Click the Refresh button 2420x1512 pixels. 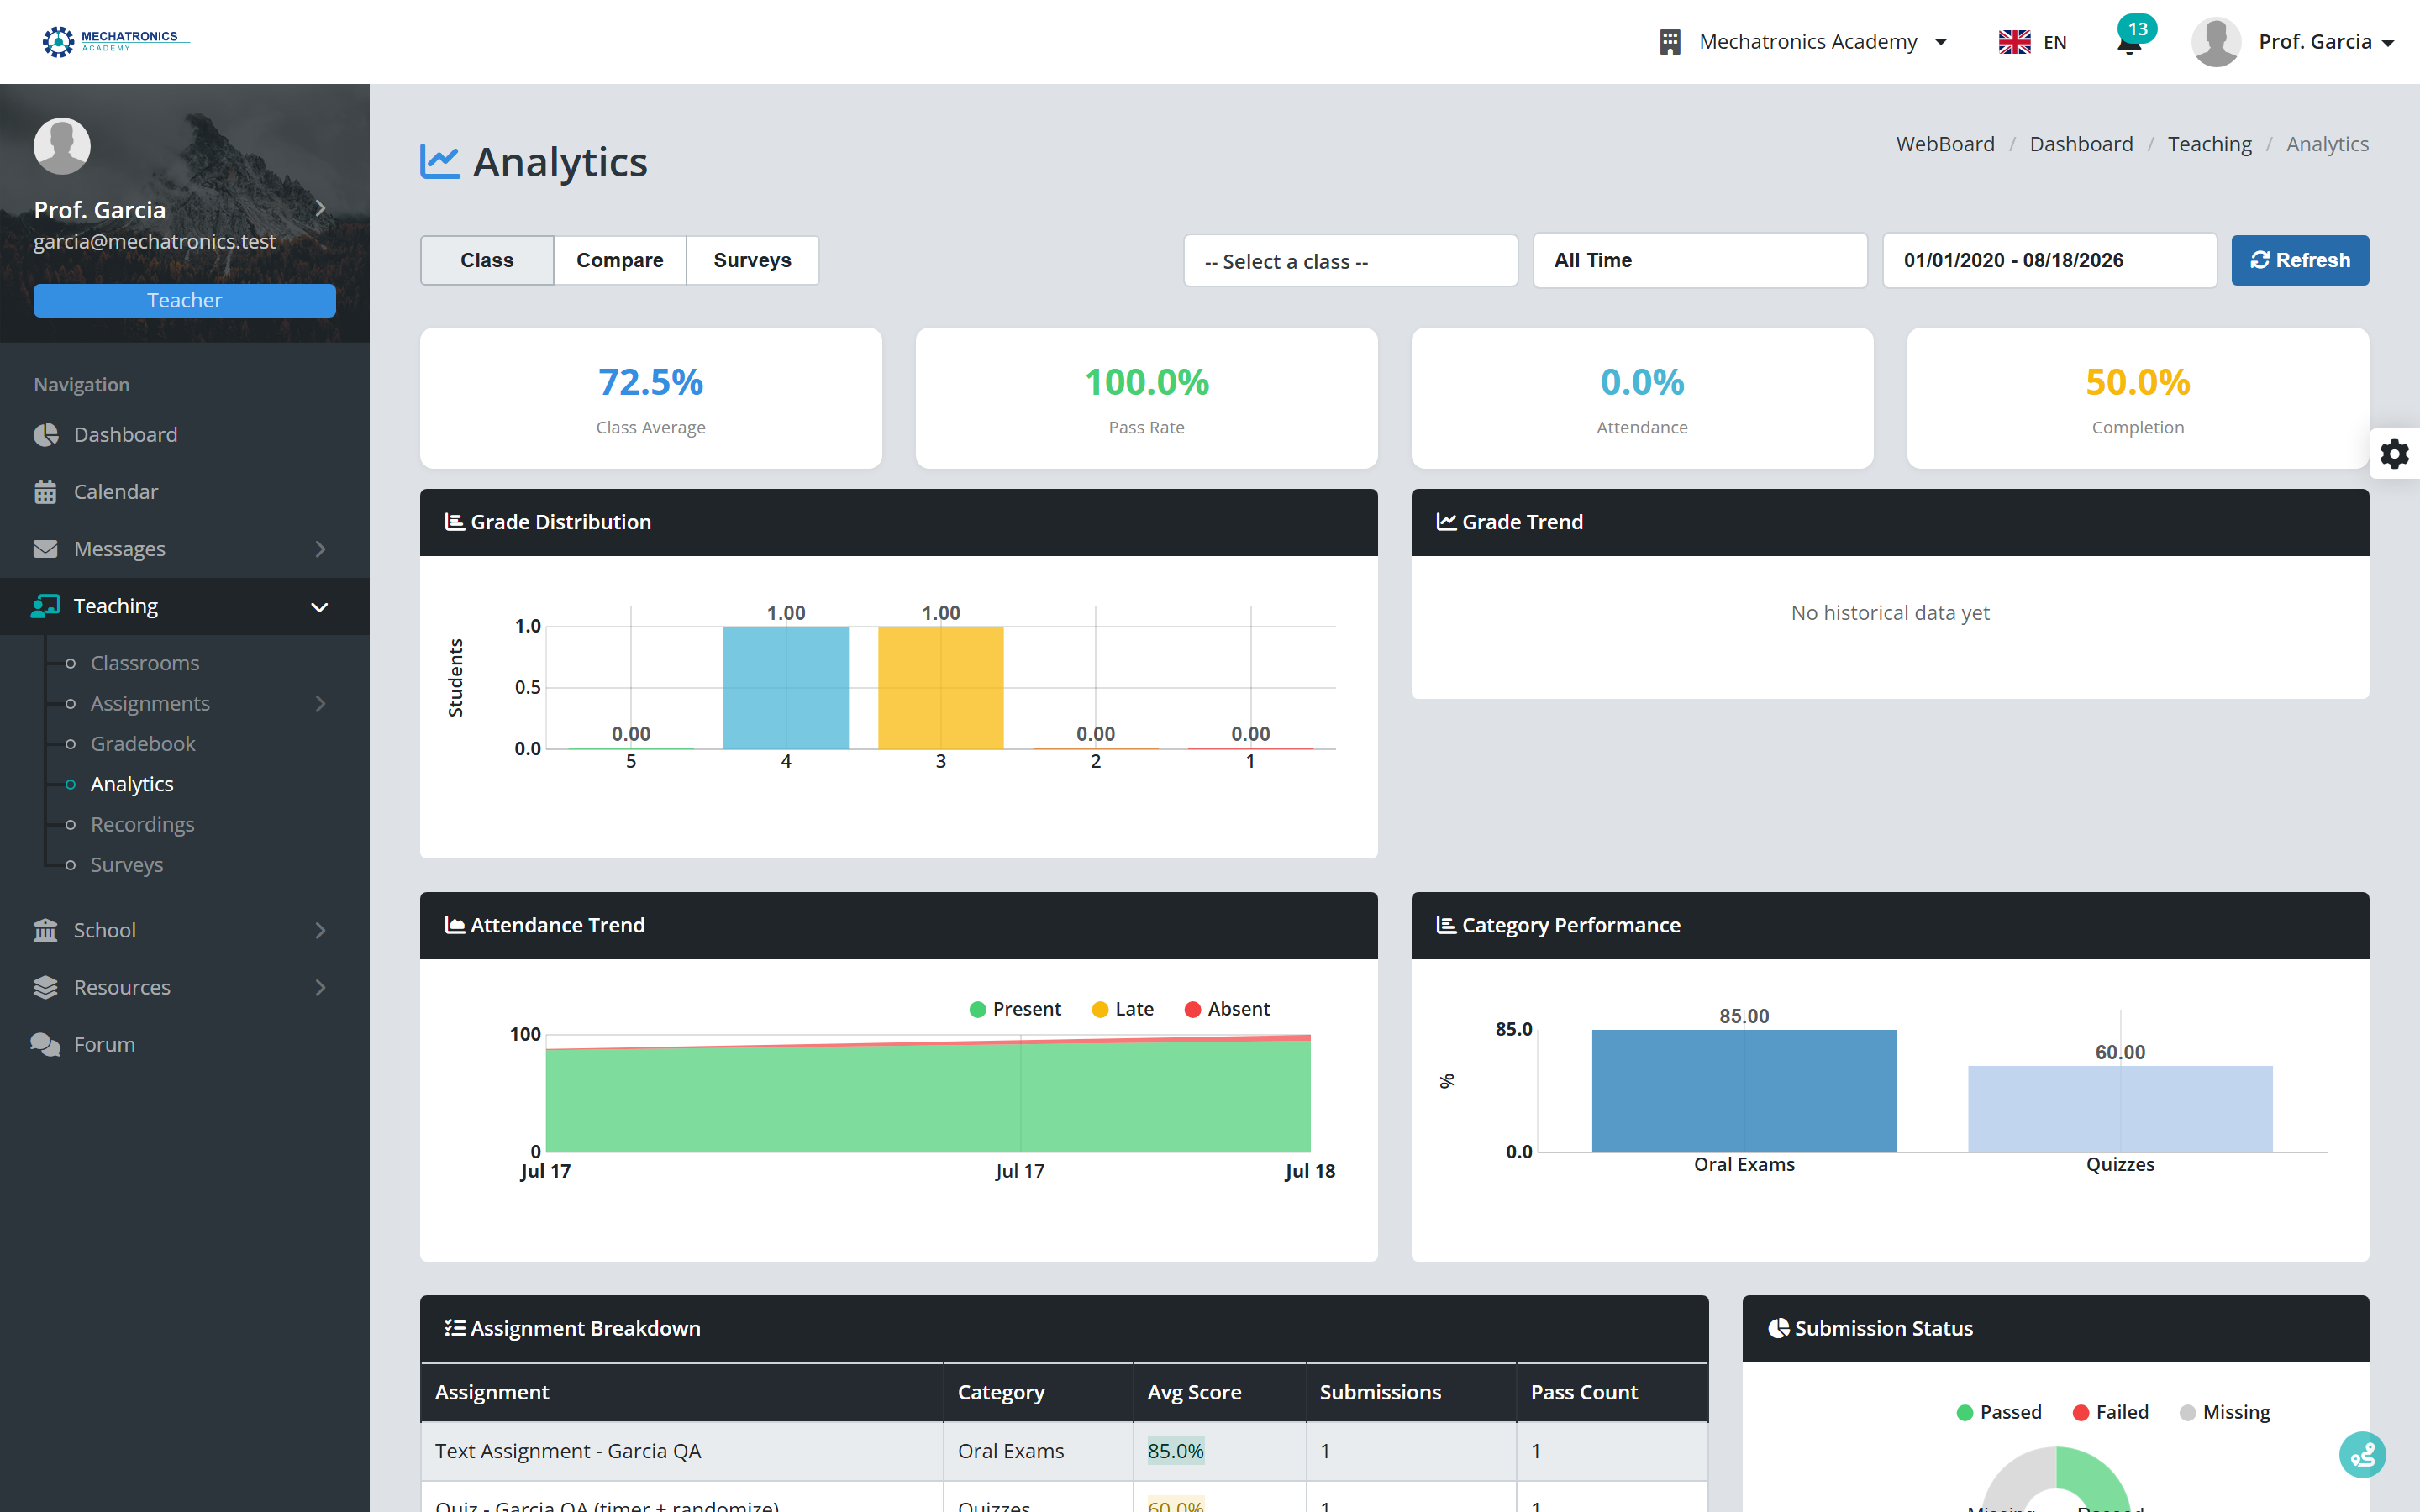(2300, 261)
